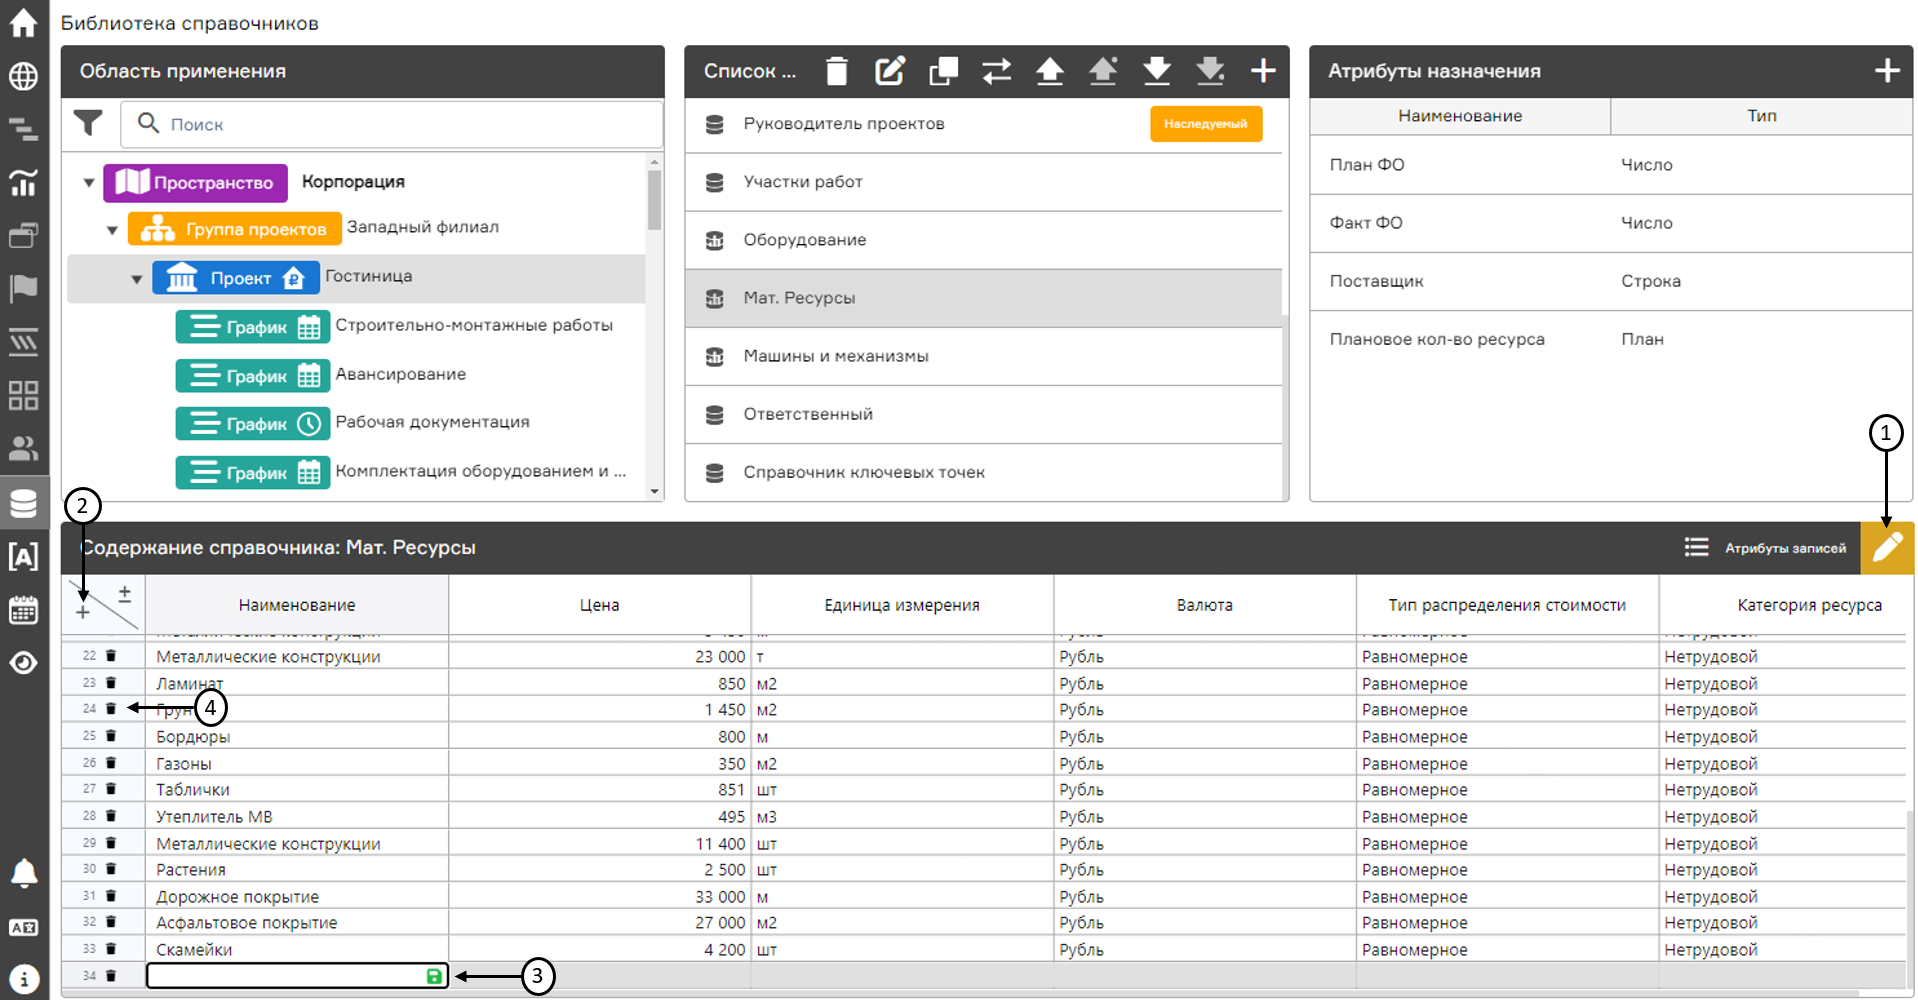Click the Утеплитель МВ name cell
The width and height of the screenshot is (1918, 1000).
297,817
